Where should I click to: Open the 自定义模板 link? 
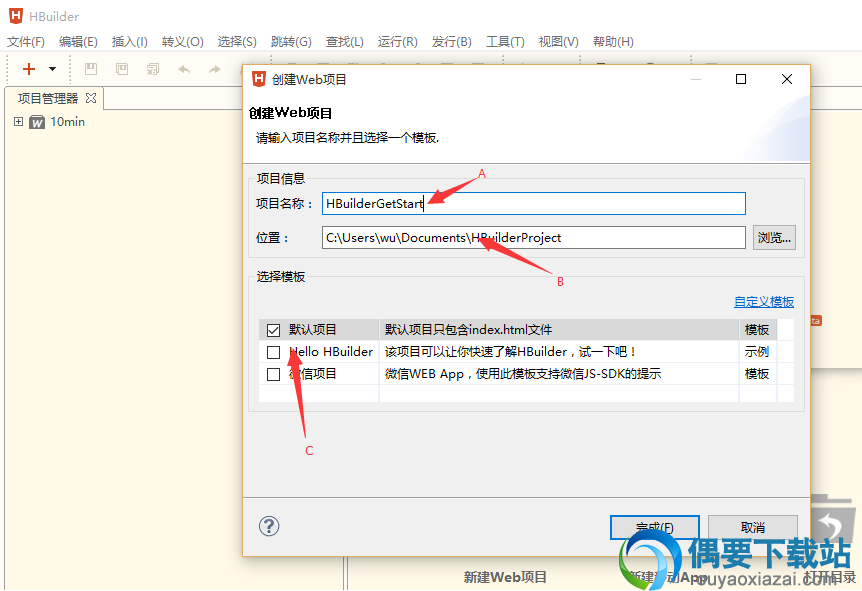click(764, 302)
